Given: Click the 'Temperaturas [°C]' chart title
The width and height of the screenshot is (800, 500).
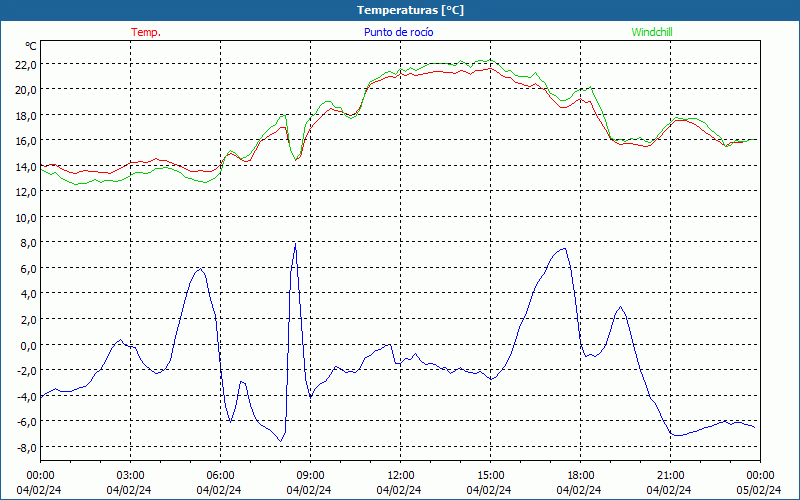Looking at the screenshot, I should pos(410,10).
